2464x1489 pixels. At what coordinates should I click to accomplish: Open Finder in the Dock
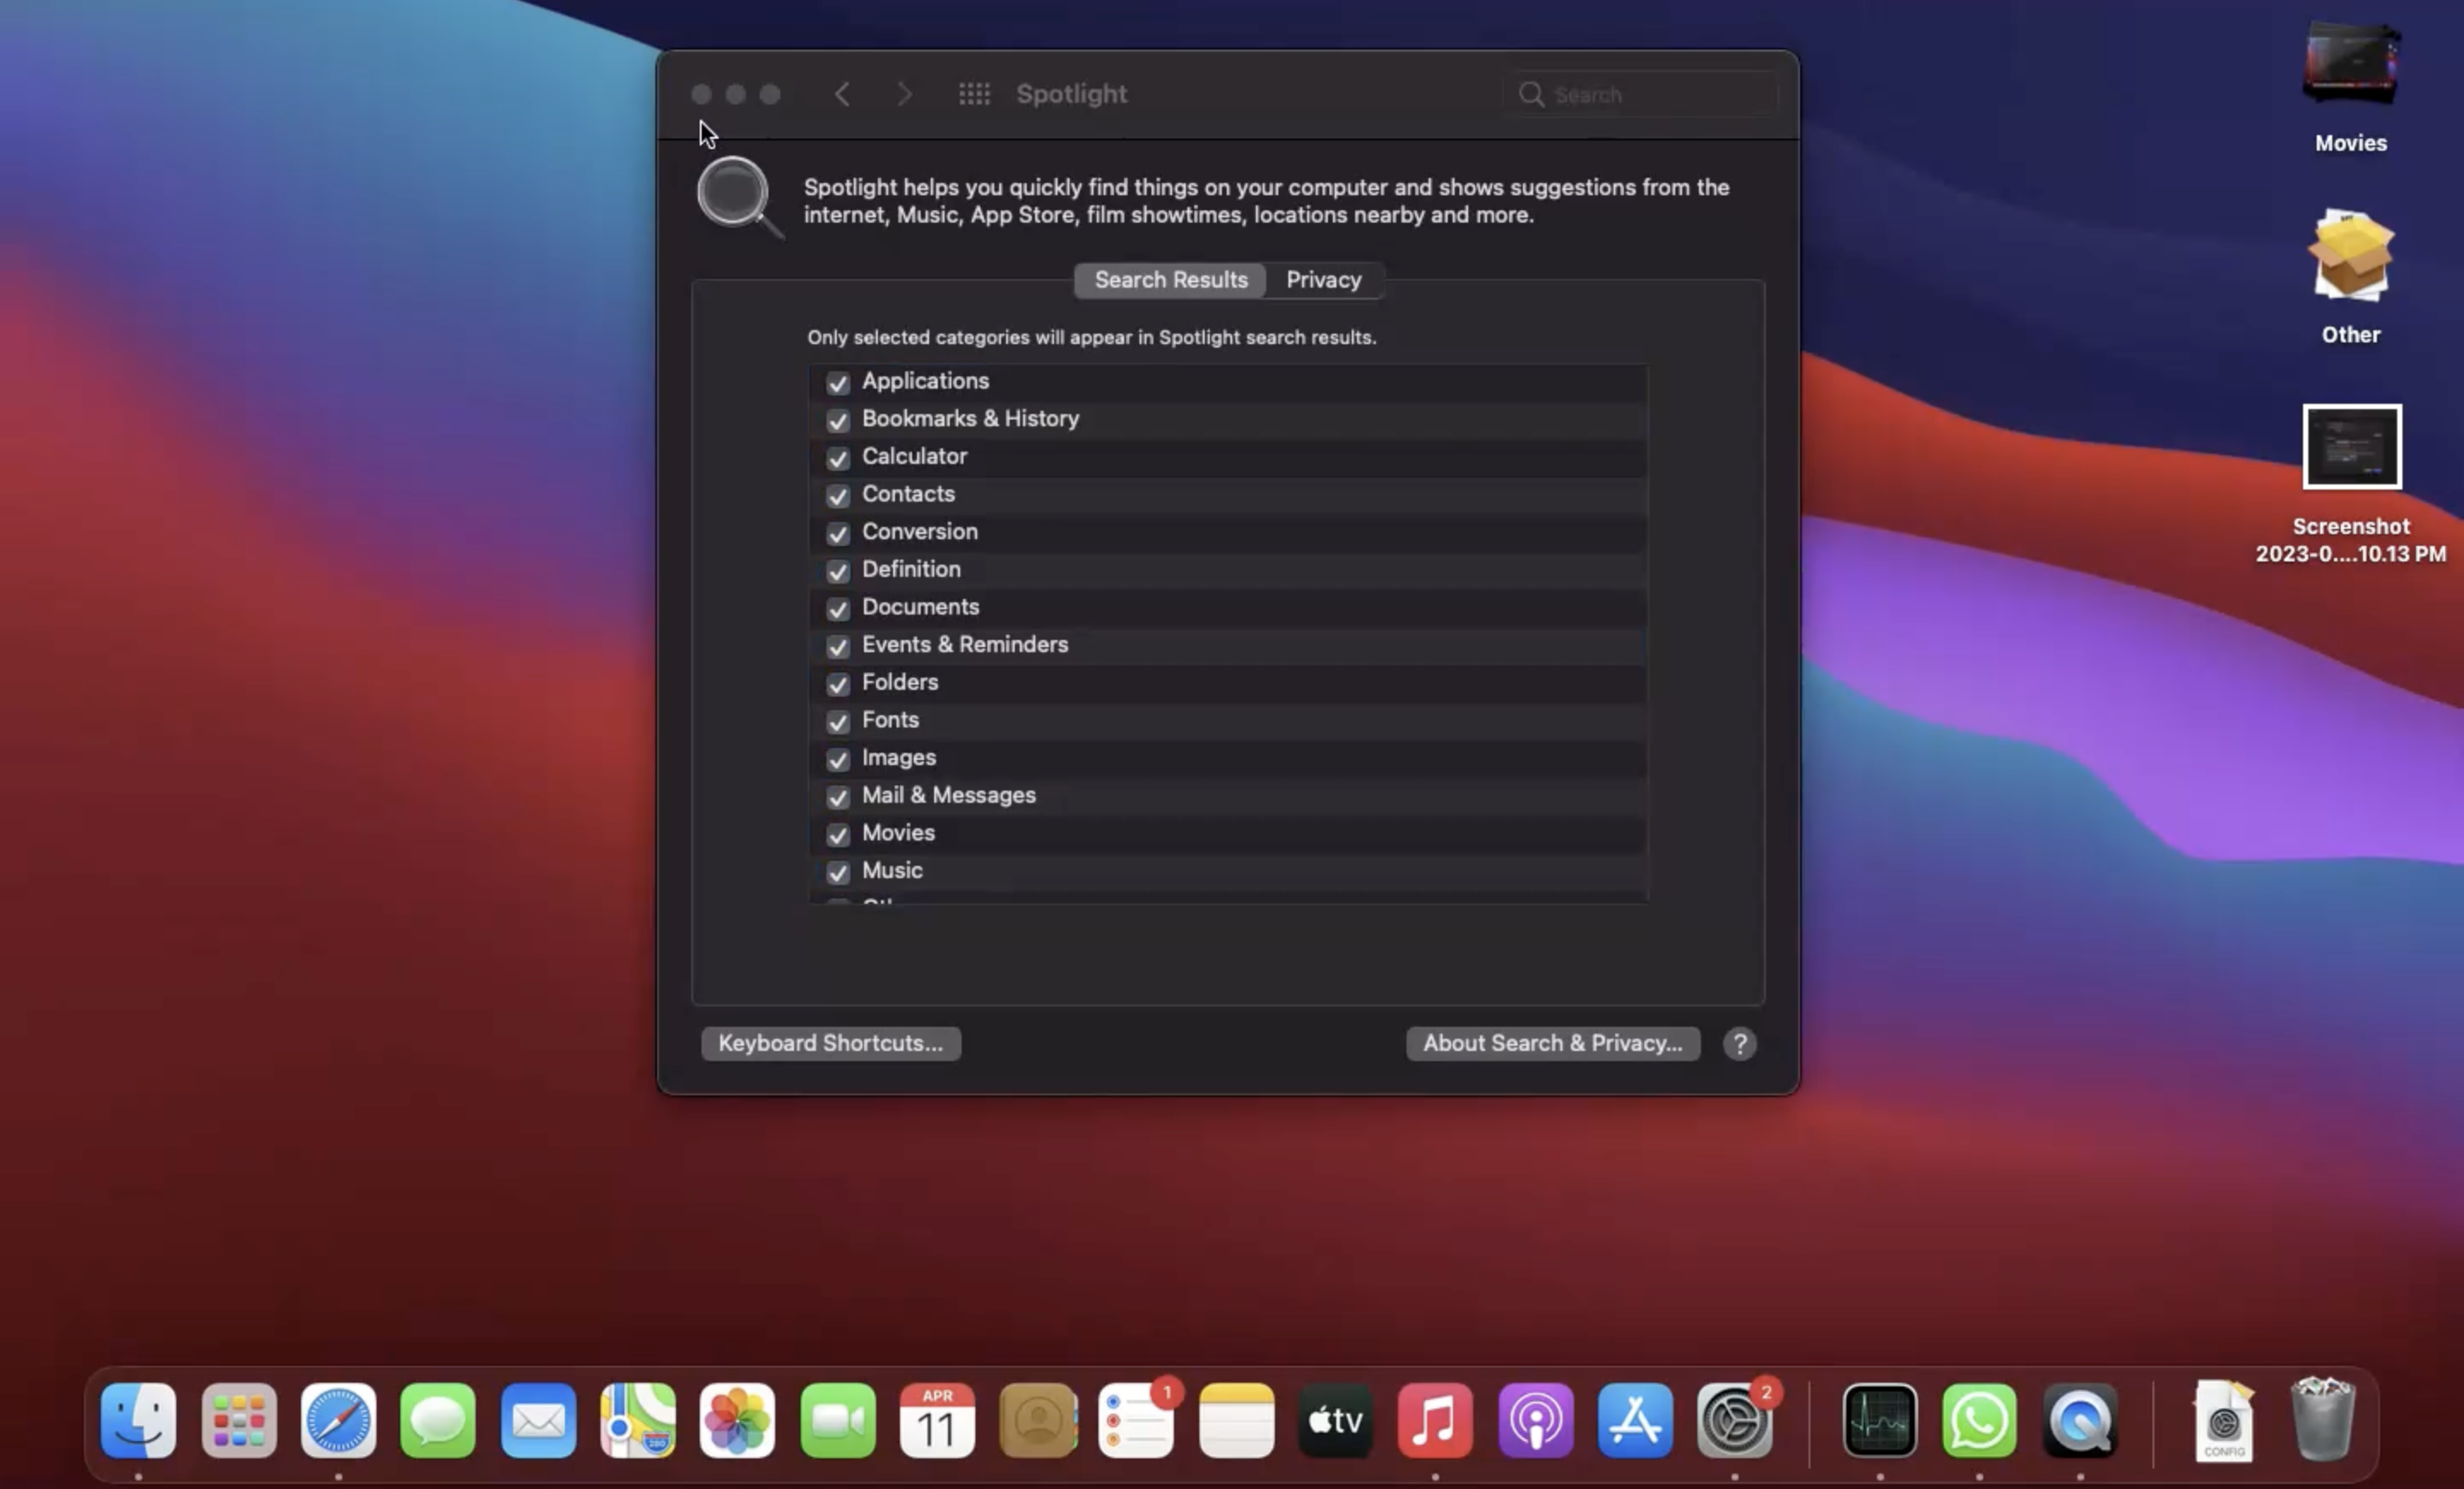point(138,1420)
